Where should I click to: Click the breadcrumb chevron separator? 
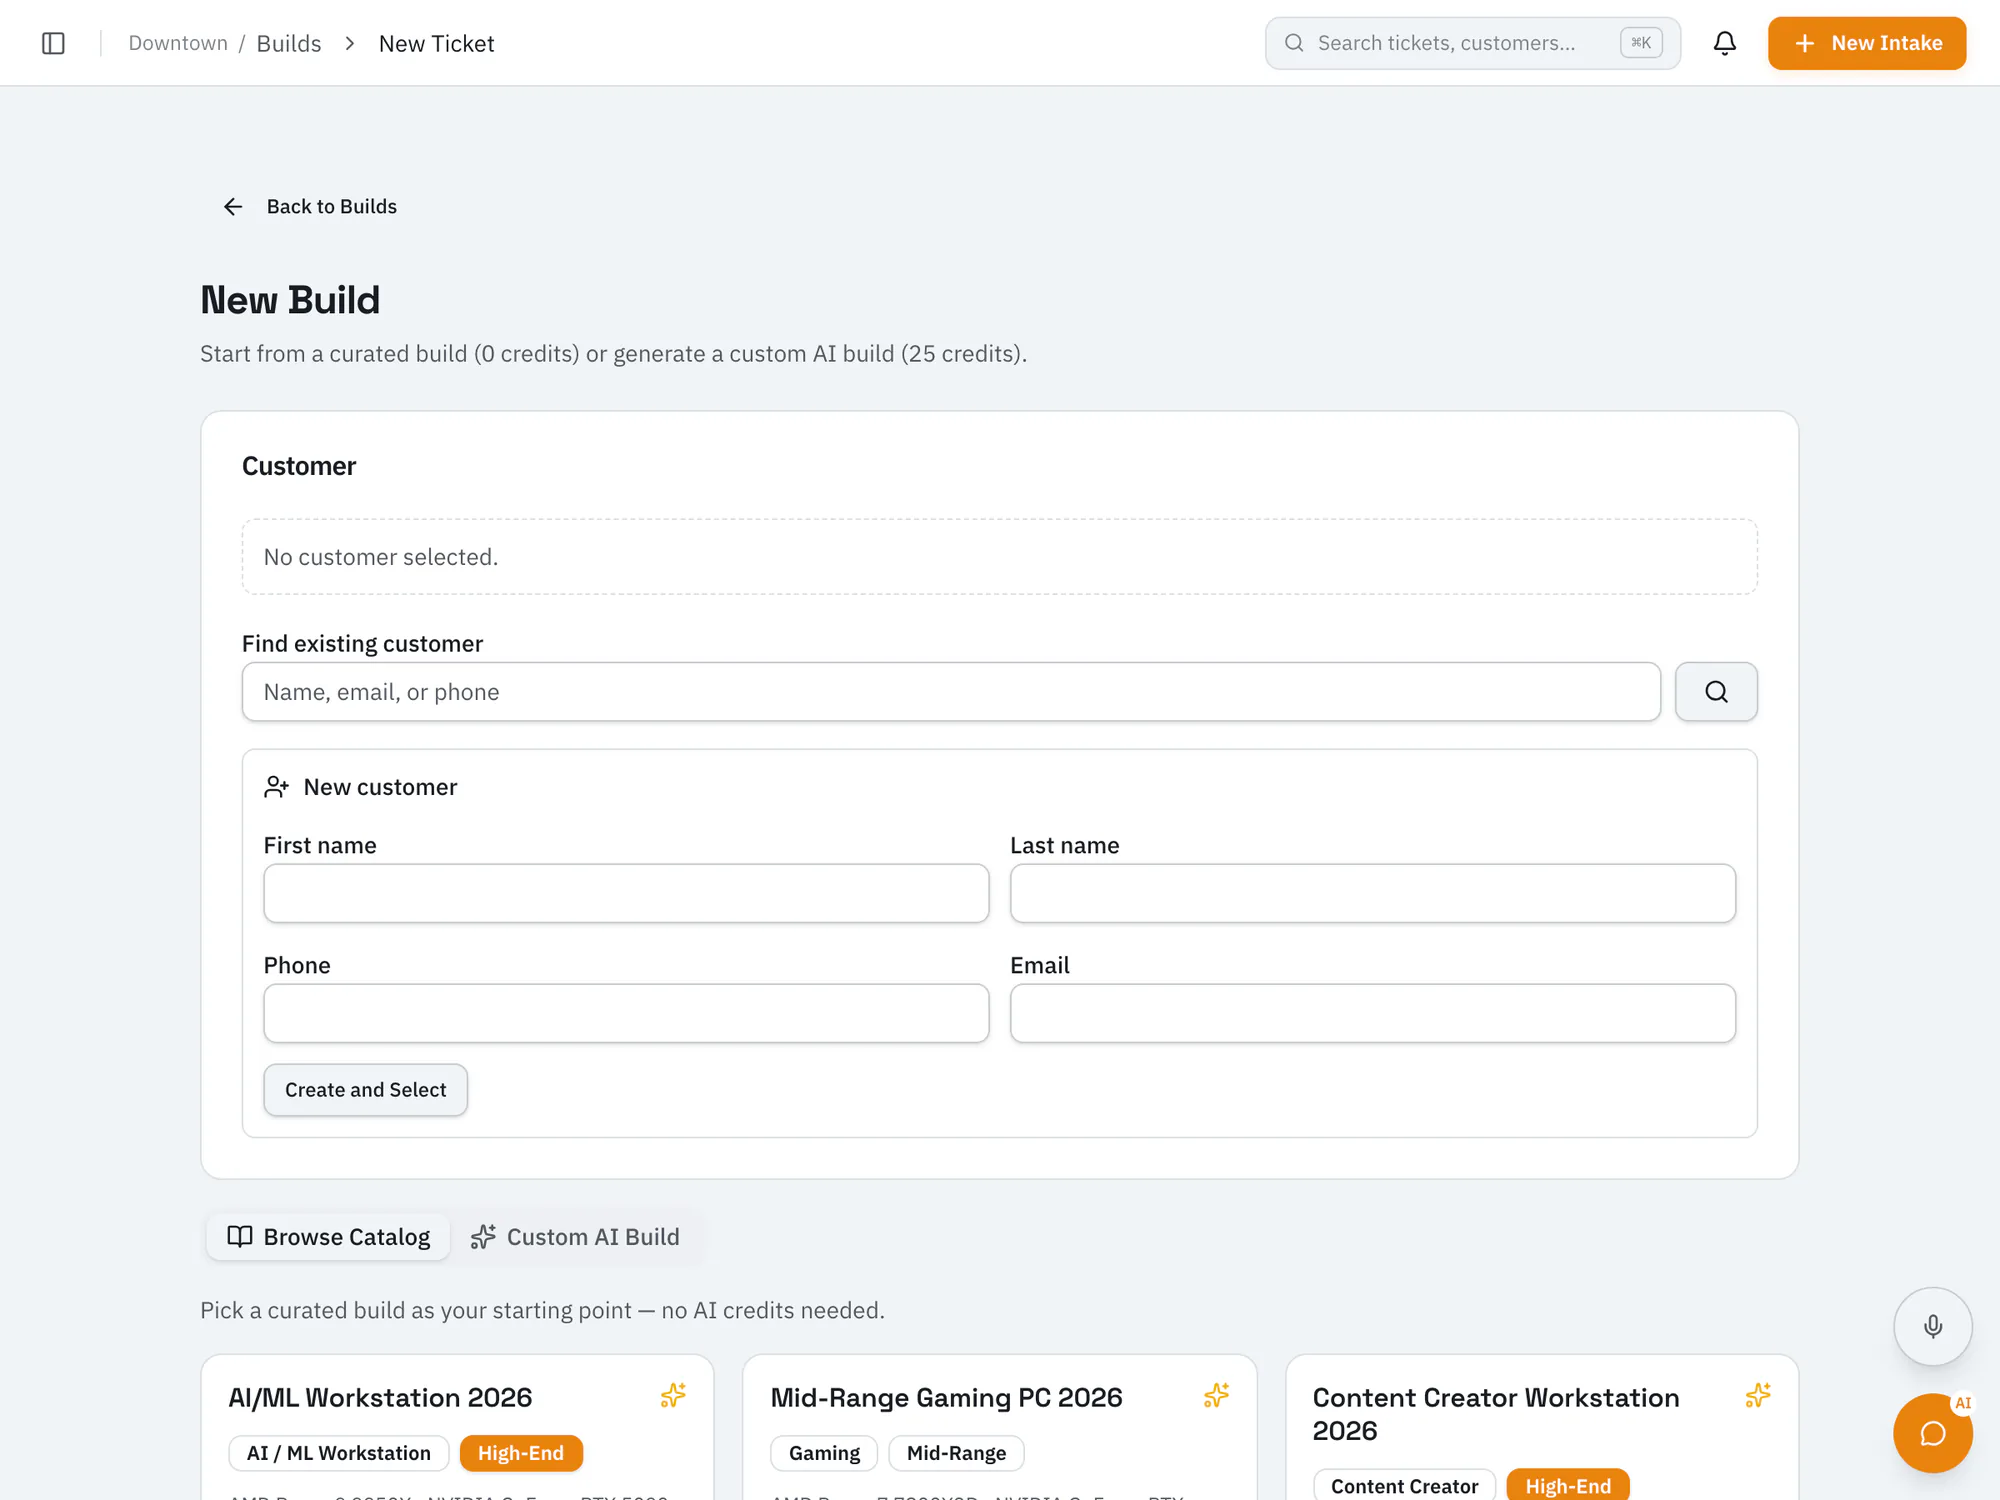(x=350, y=43)
